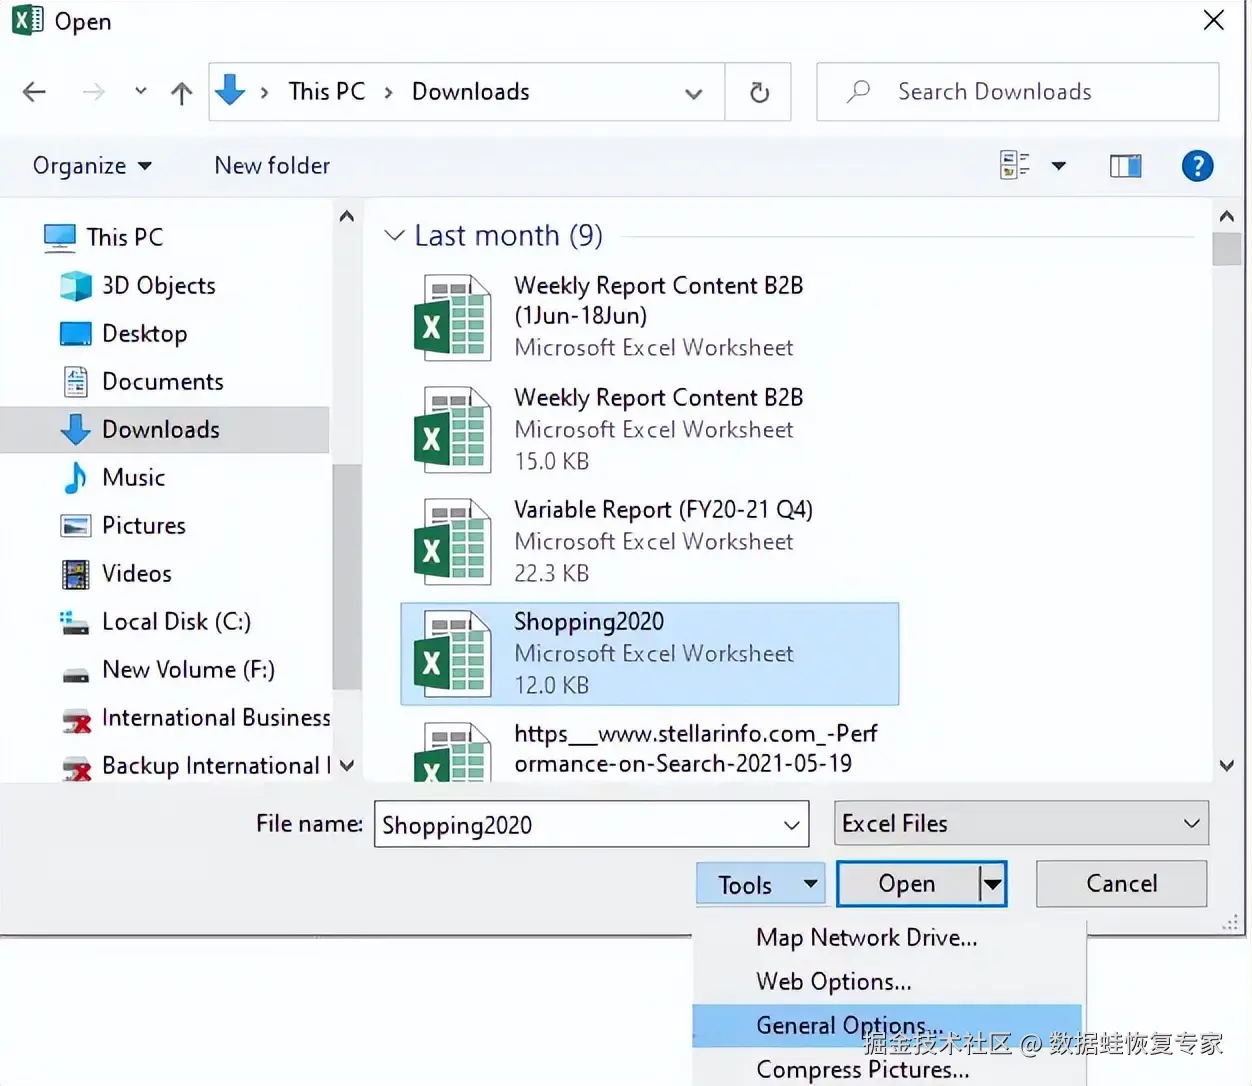Image resolution: width=1252 pixels, height=1086 pixels.
Task: Open 3D Objects in the sidebar
Action: (x=138, y=286)
